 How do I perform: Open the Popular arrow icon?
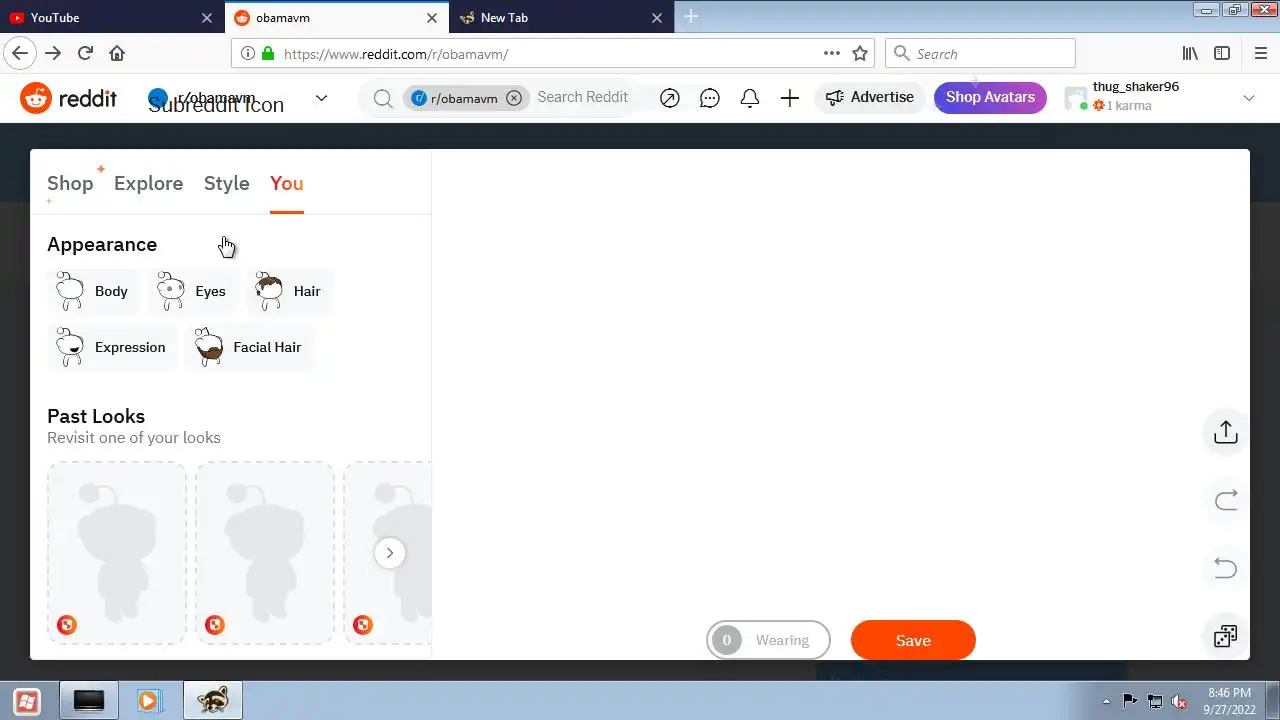pyautogui.click(x=670, y=98)
